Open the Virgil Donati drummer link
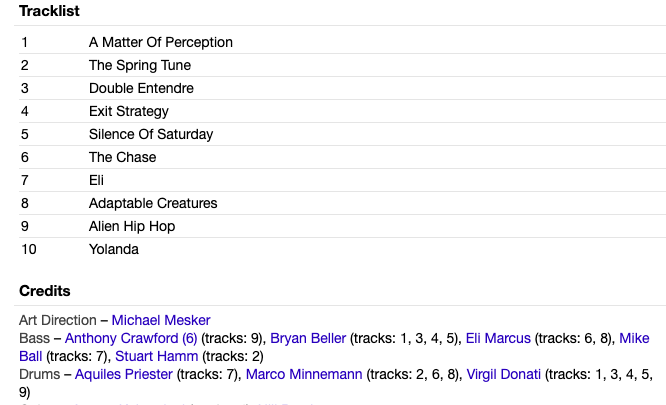This screenshot has height=405, width=666. click(x=504, y=374)
